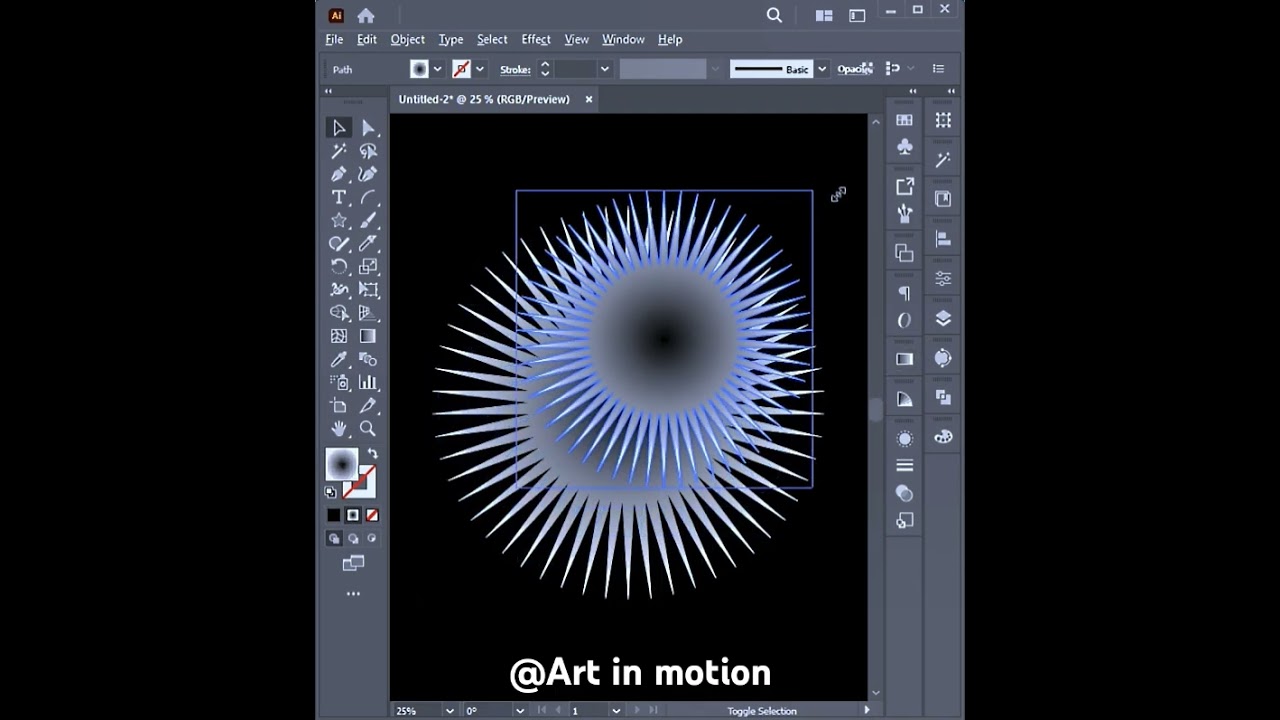The height and width of the screenshot is (720, 1280).
Task: Click the Stroke link in control bar
Action: [515, 69]
